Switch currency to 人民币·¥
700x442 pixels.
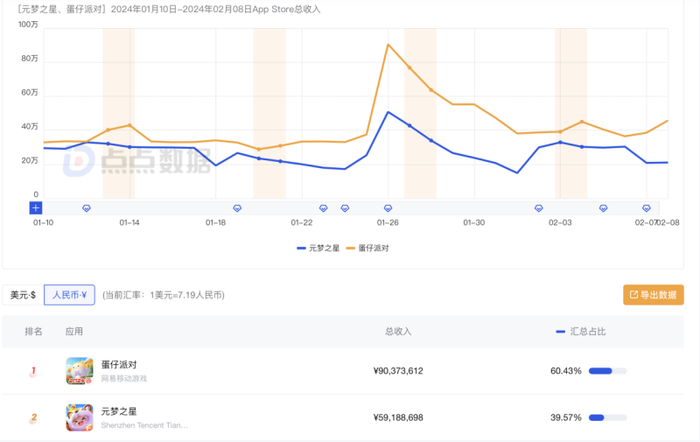tap(69, 295)
